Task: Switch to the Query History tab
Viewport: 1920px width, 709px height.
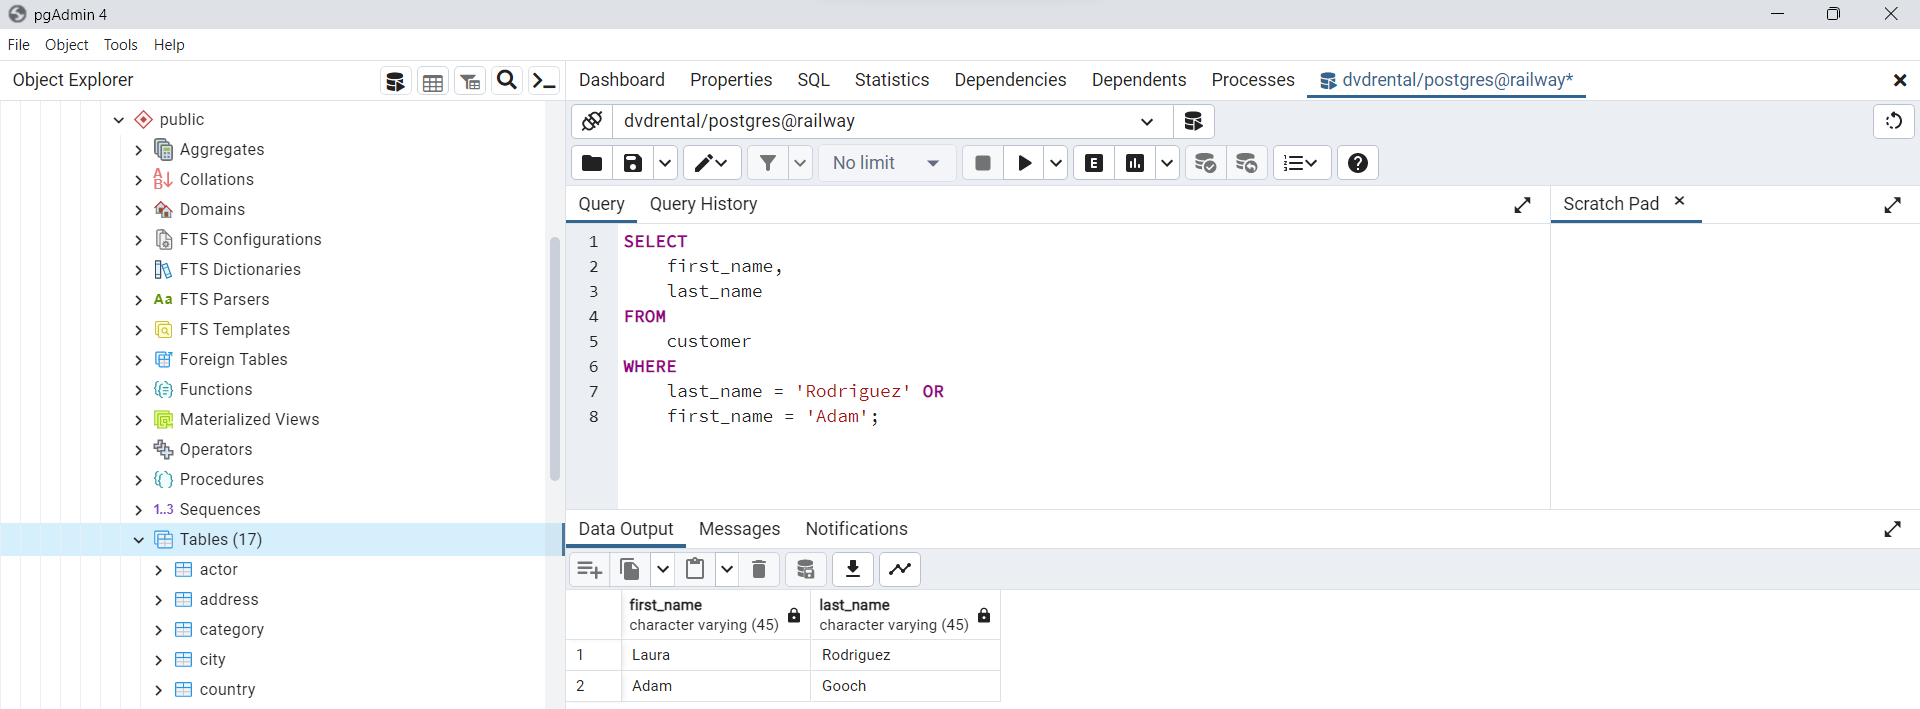Action: tap(704, 204)
